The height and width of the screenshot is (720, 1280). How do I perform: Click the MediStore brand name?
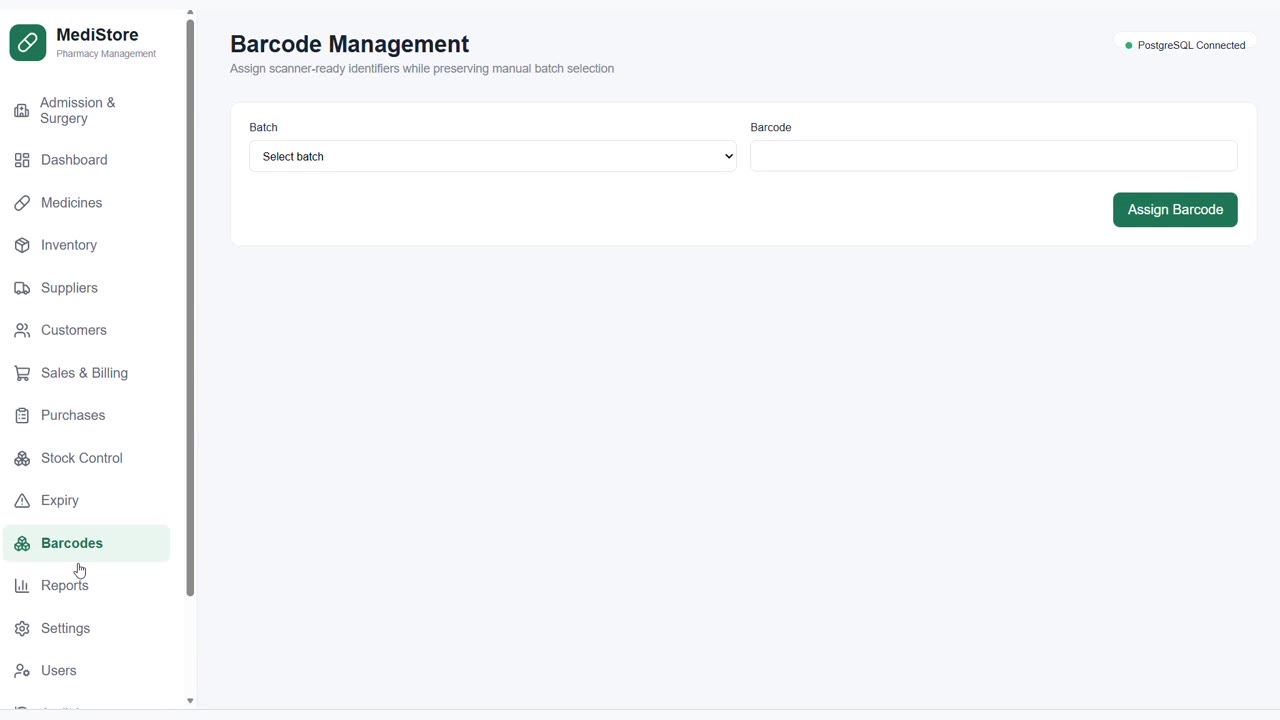[x=97, y=35]
